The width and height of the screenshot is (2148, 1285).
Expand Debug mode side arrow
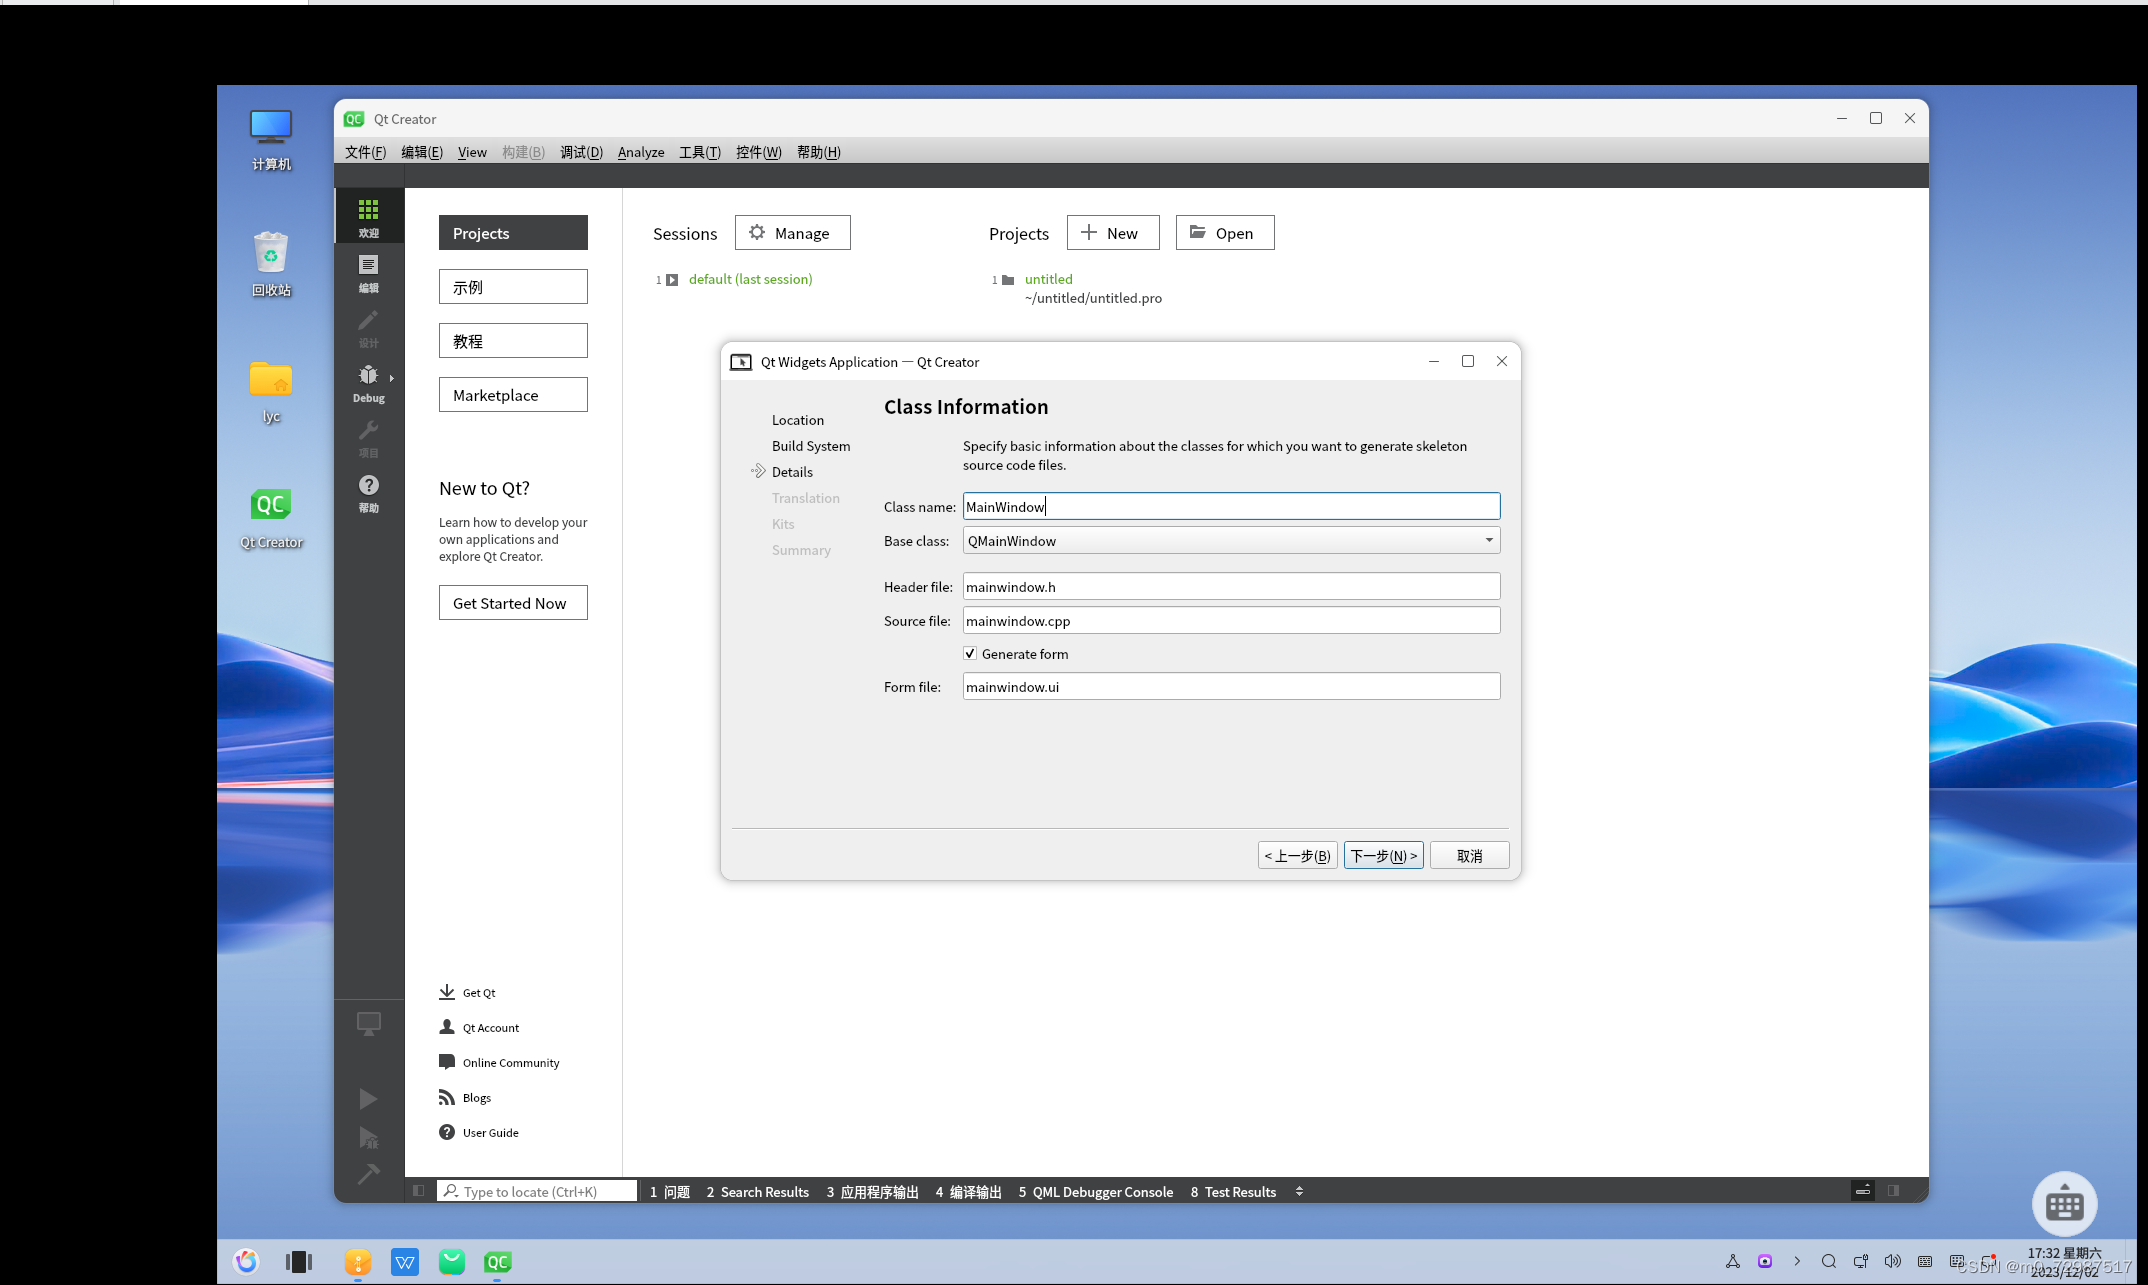[392, 378]
